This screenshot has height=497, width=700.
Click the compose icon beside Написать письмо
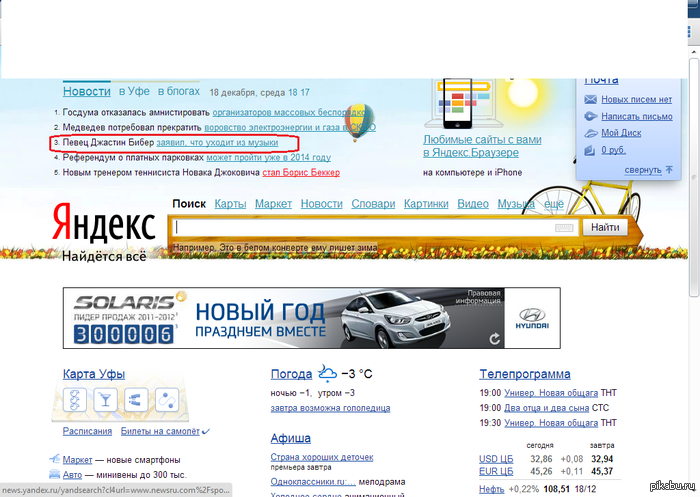591,116
